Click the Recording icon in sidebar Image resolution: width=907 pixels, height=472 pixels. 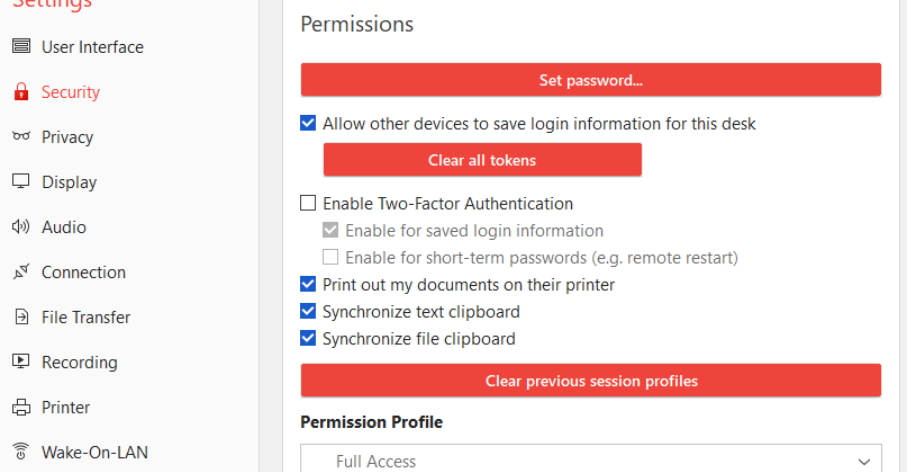21,362
